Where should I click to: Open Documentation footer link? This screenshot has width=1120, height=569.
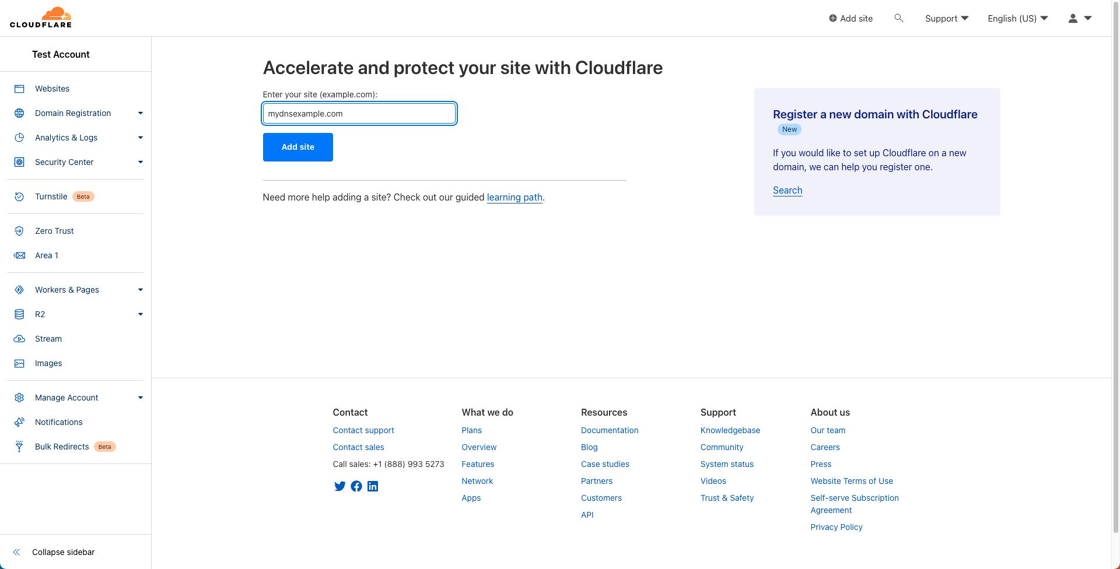(x=610, y=430)
